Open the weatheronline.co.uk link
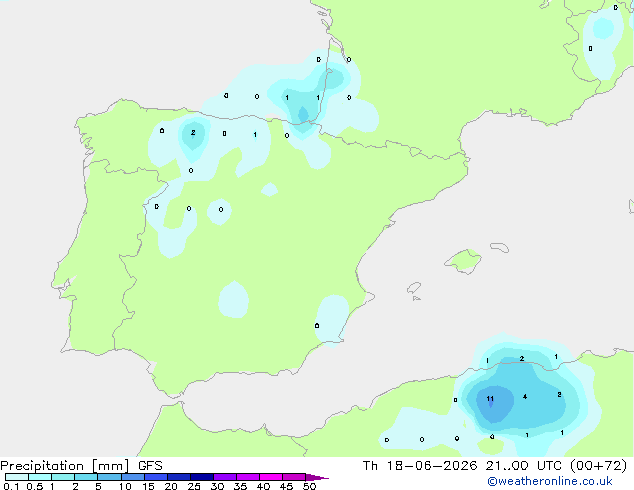634x490 pixels. pyautogui.click(x=550, y=481)
